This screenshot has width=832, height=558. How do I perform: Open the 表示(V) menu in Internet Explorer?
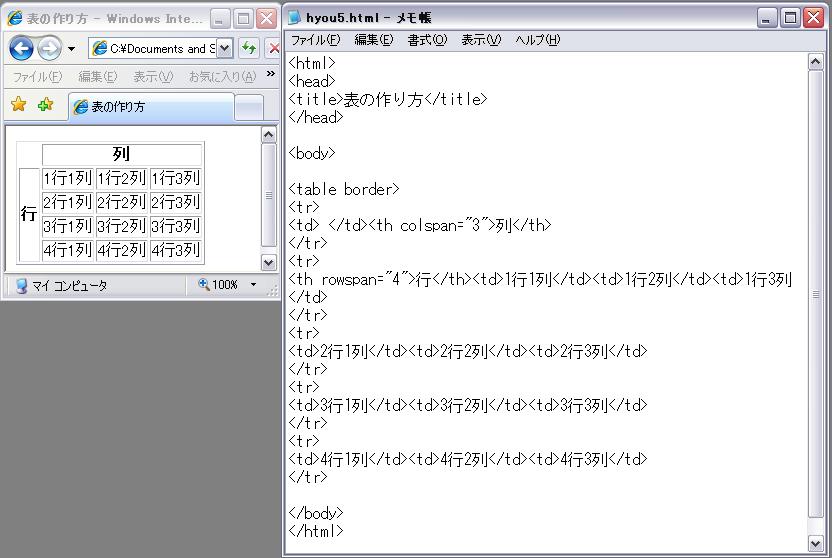pos(153,77)
